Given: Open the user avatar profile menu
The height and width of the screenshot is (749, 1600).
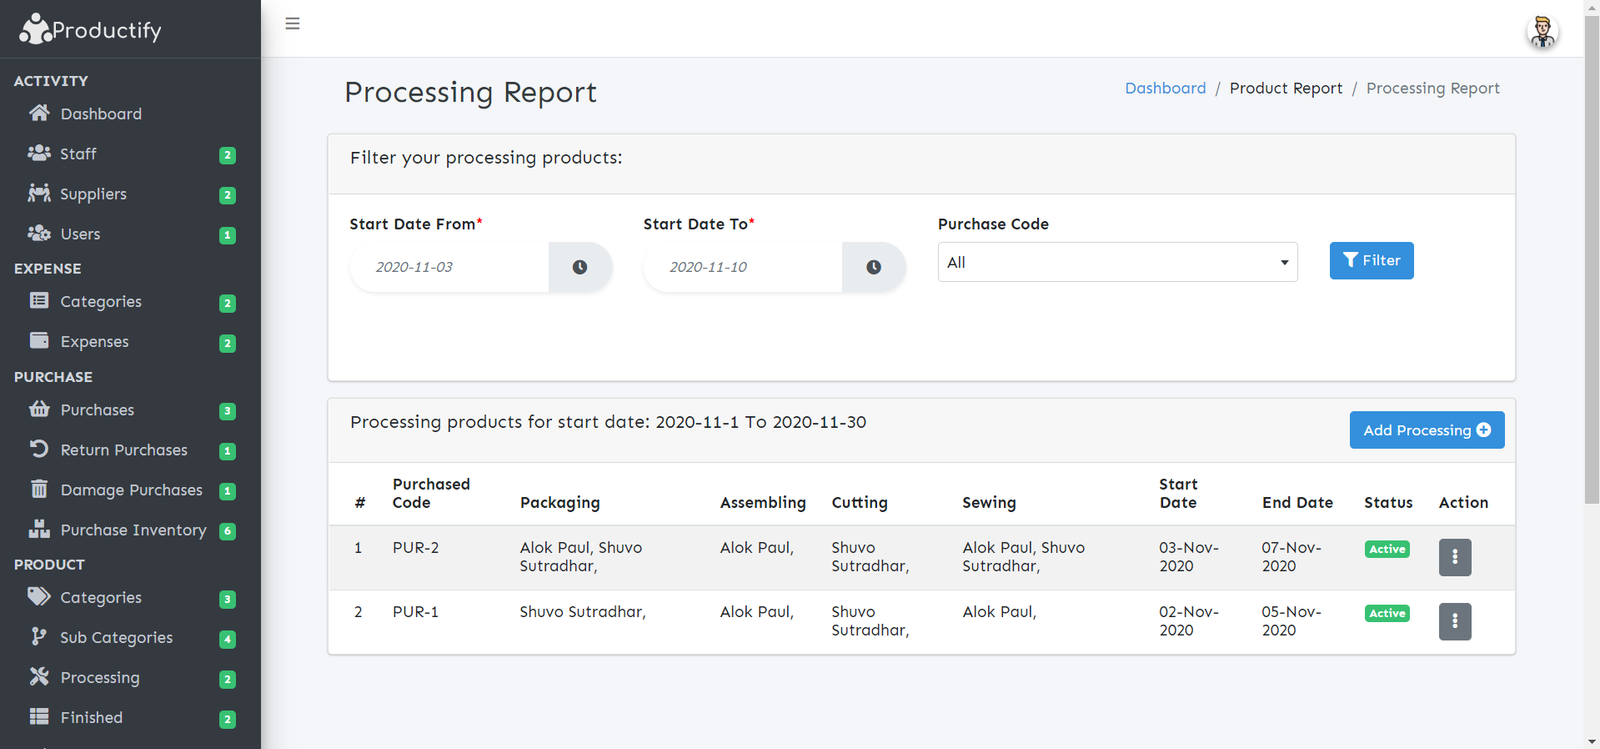Looking at the screenshot, I should [1542, 32].
